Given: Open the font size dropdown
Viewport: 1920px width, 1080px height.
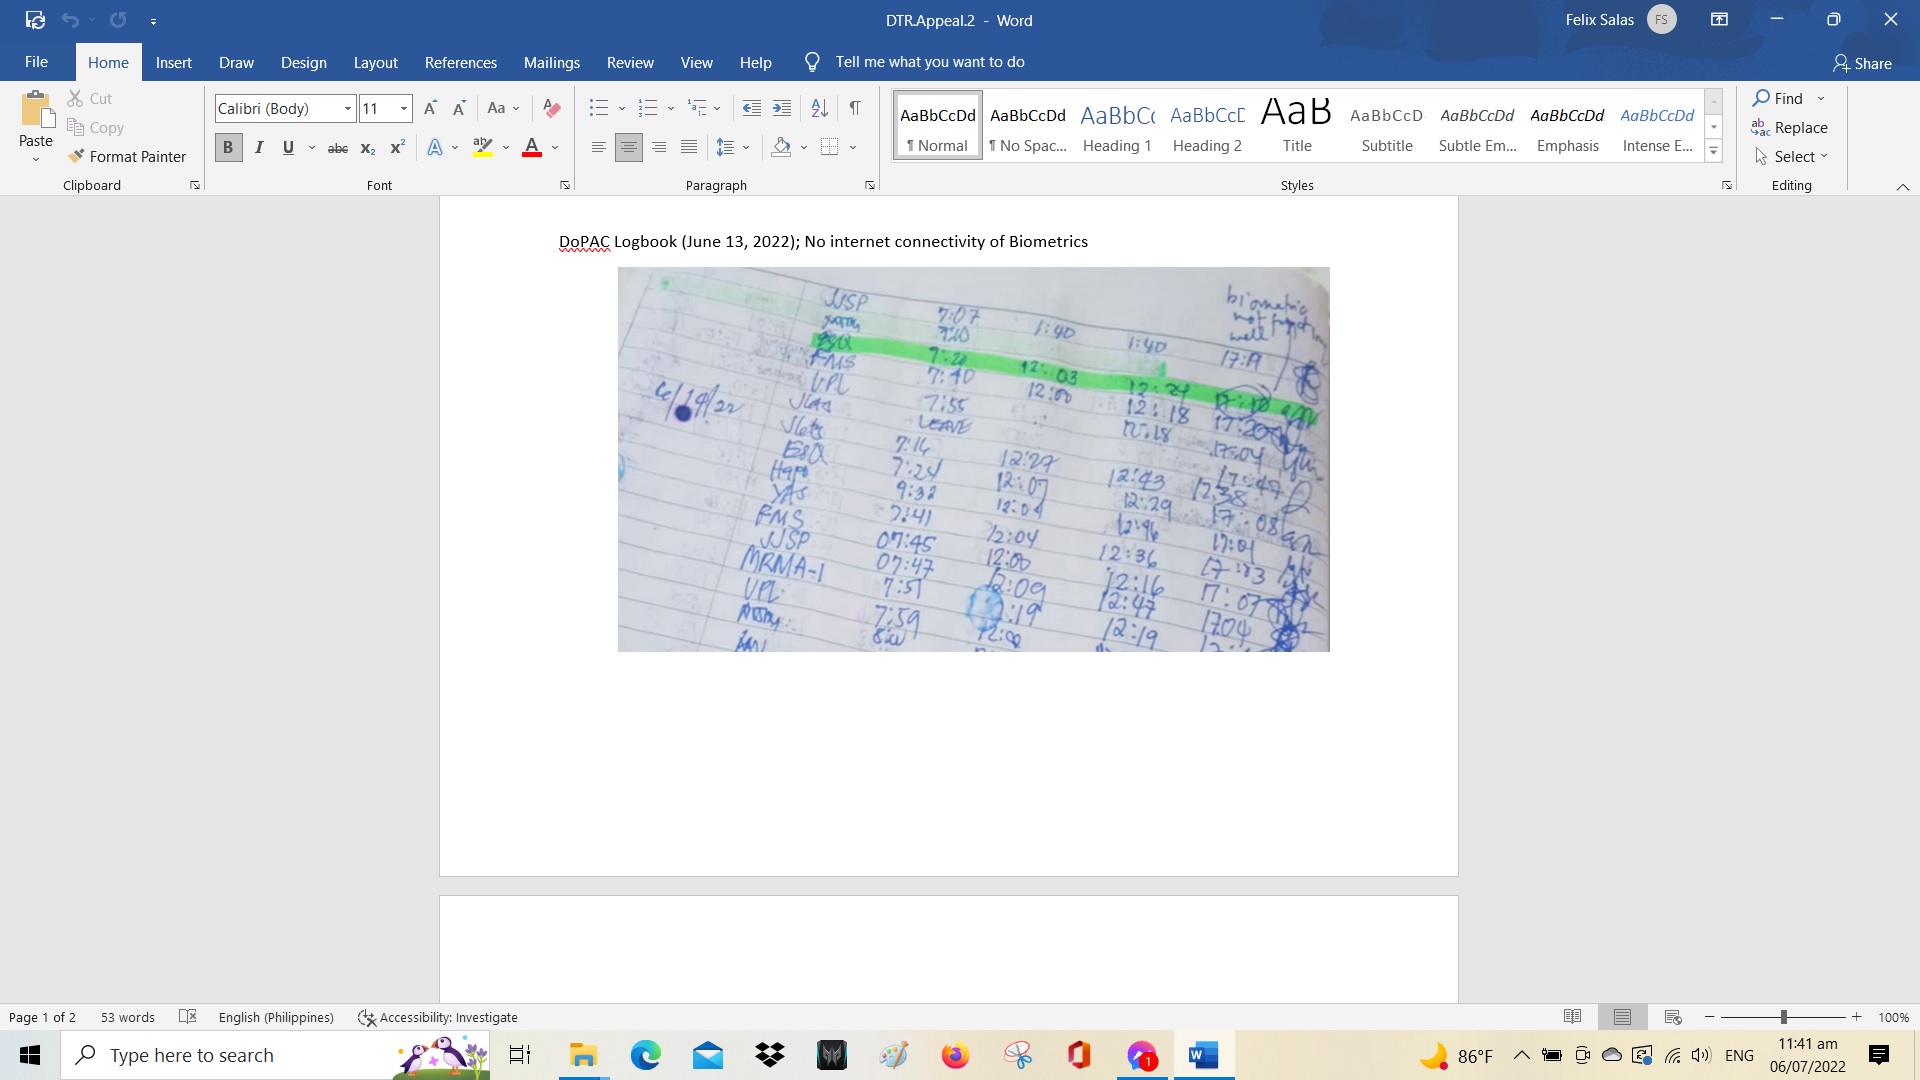Looking at the screenshot, I should 404,108.
